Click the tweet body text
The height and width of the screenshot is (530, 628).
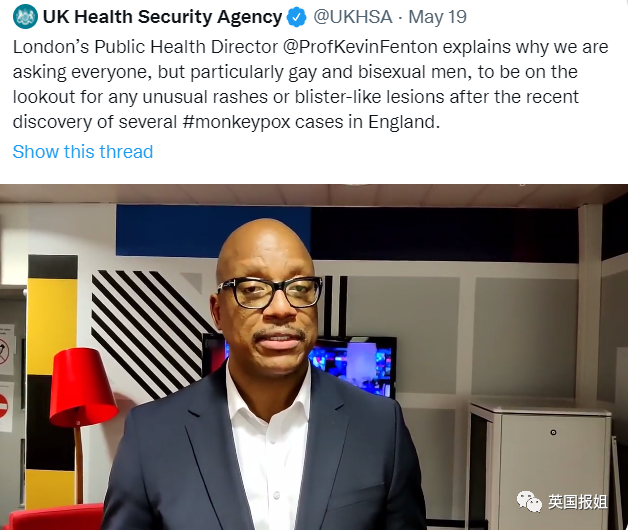point(310,85)
